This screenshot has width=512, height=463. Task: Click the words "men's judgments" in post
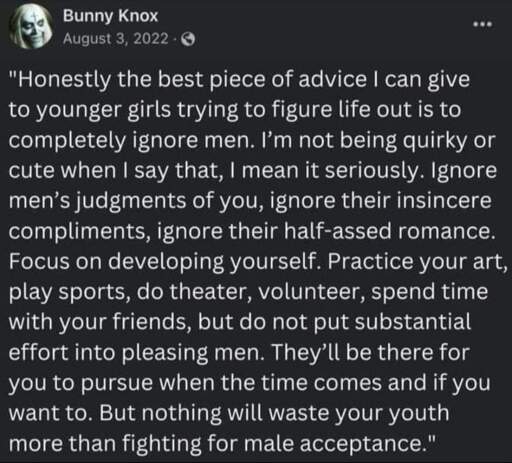click(97, 201)
